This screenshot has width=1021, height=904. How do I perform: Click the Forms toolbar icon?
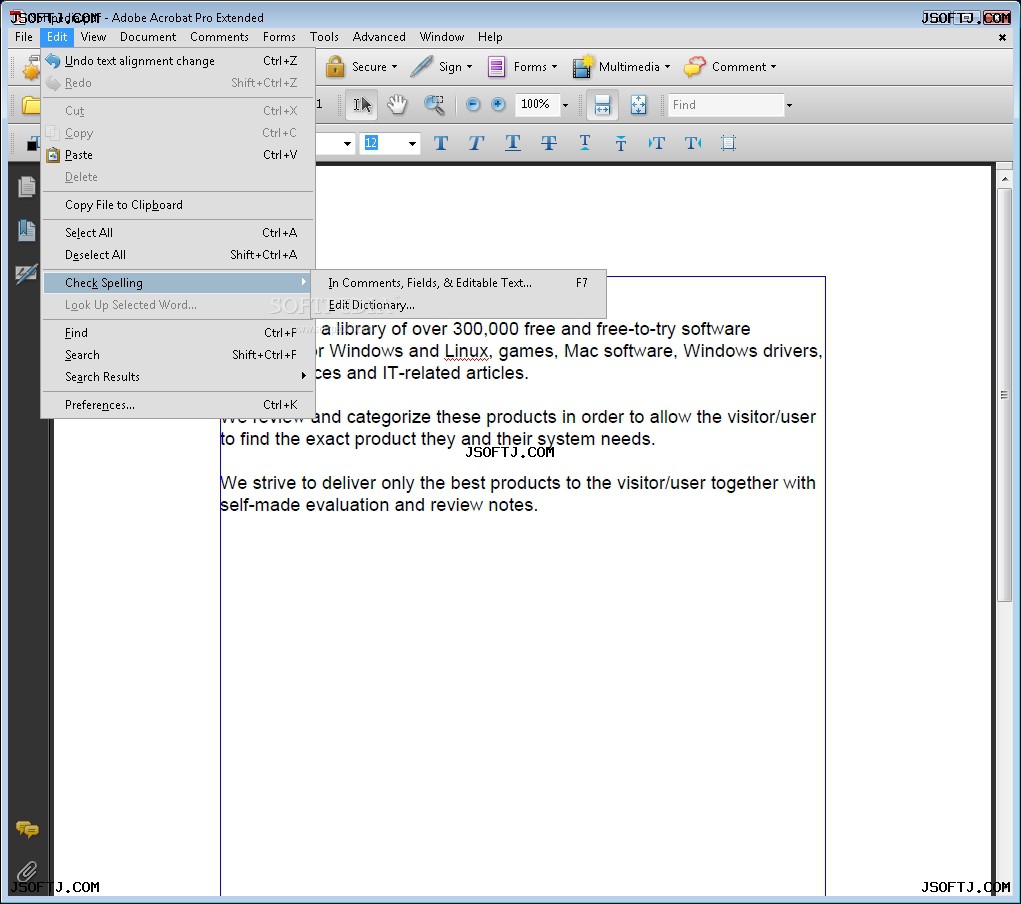pos(496,66)
